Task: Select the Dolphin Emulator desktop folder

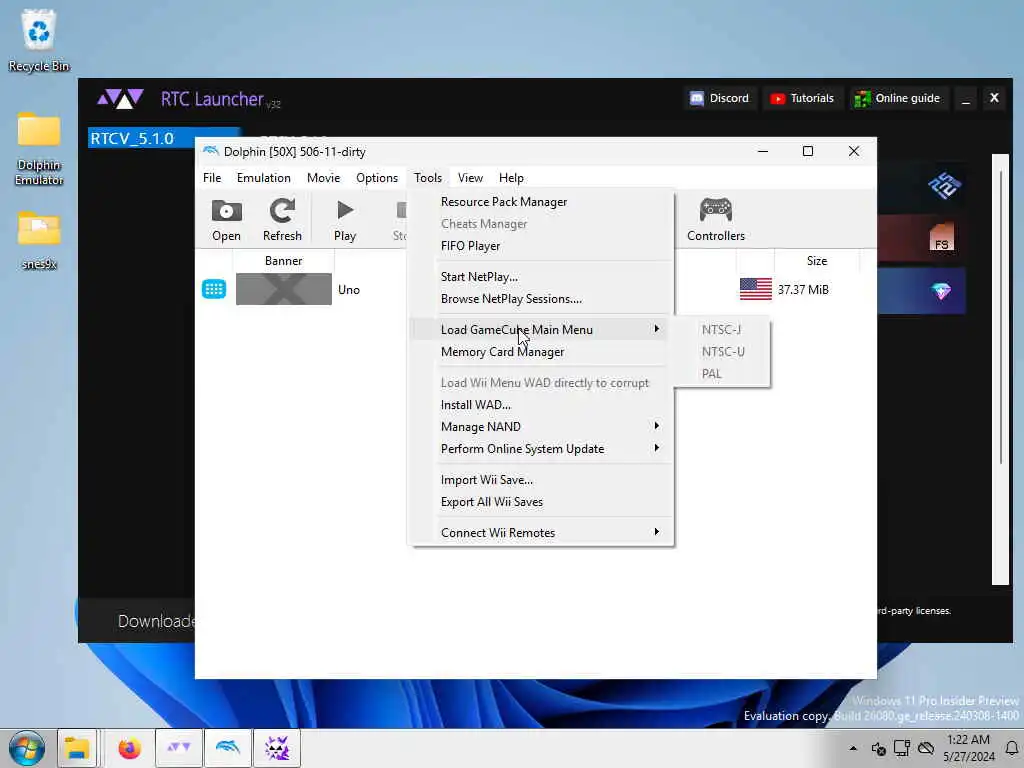Action: [x=39, y=149]
